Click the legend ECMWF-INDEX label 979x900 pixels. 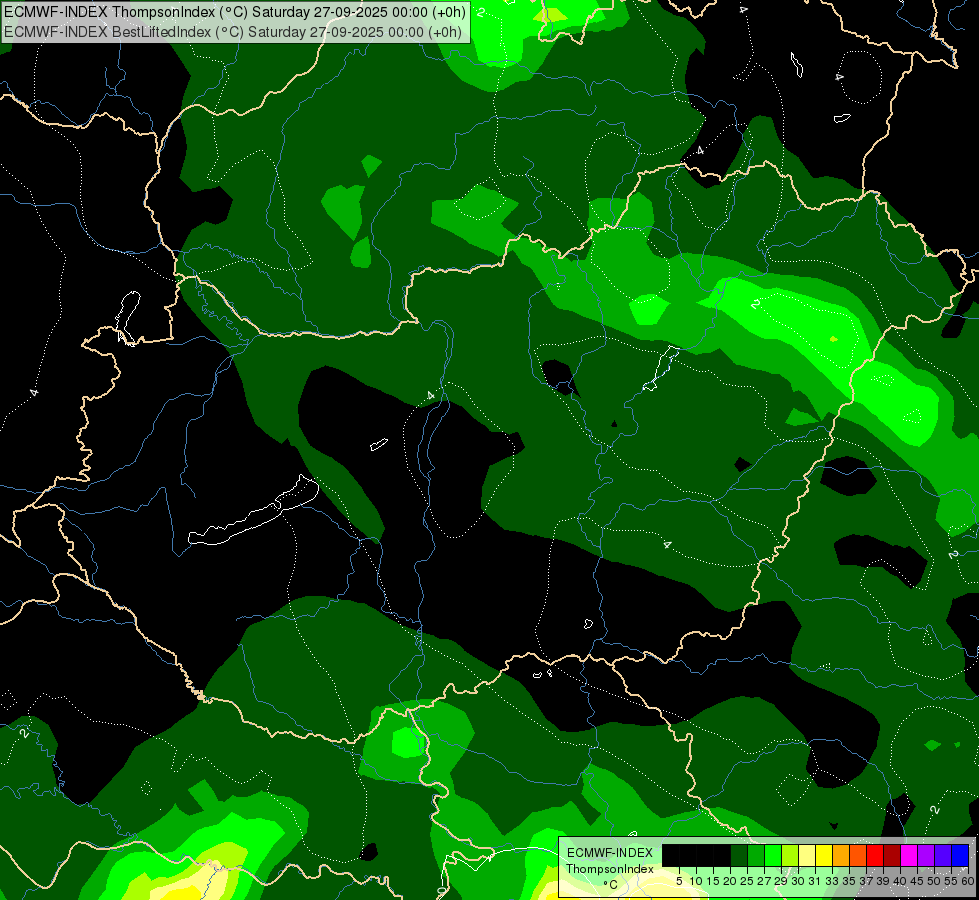[610, 853]
